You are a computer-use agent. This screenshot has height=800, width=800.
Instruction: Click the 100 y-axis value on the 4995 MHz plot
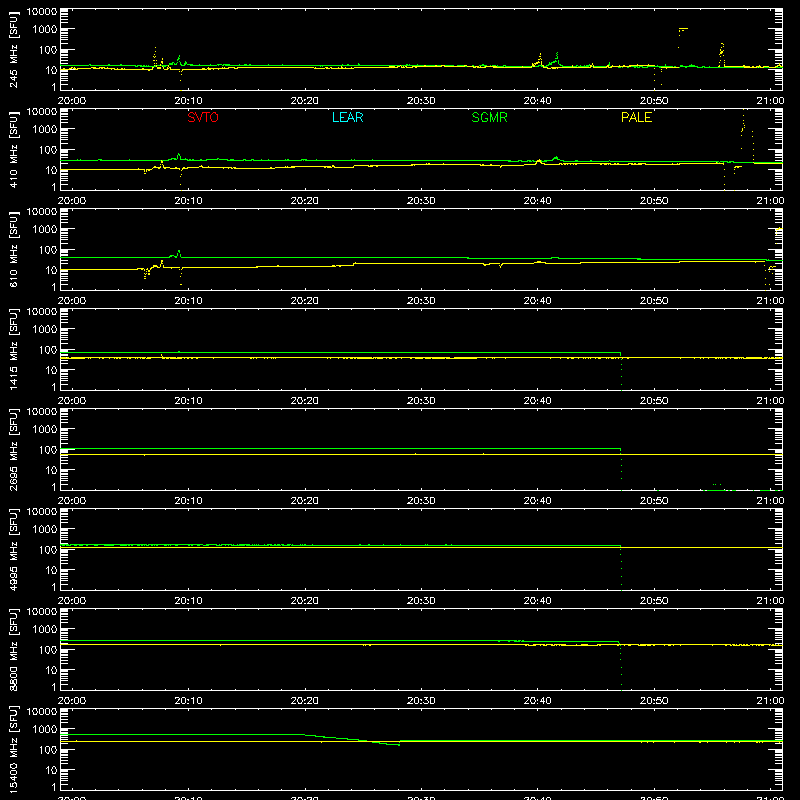pyautogui.click(x=48, y=550)
